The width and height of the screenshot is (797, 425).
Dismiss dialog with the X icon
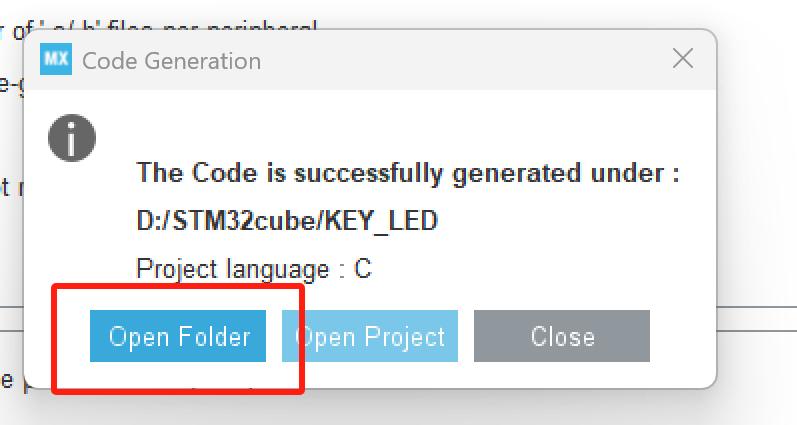683,59
